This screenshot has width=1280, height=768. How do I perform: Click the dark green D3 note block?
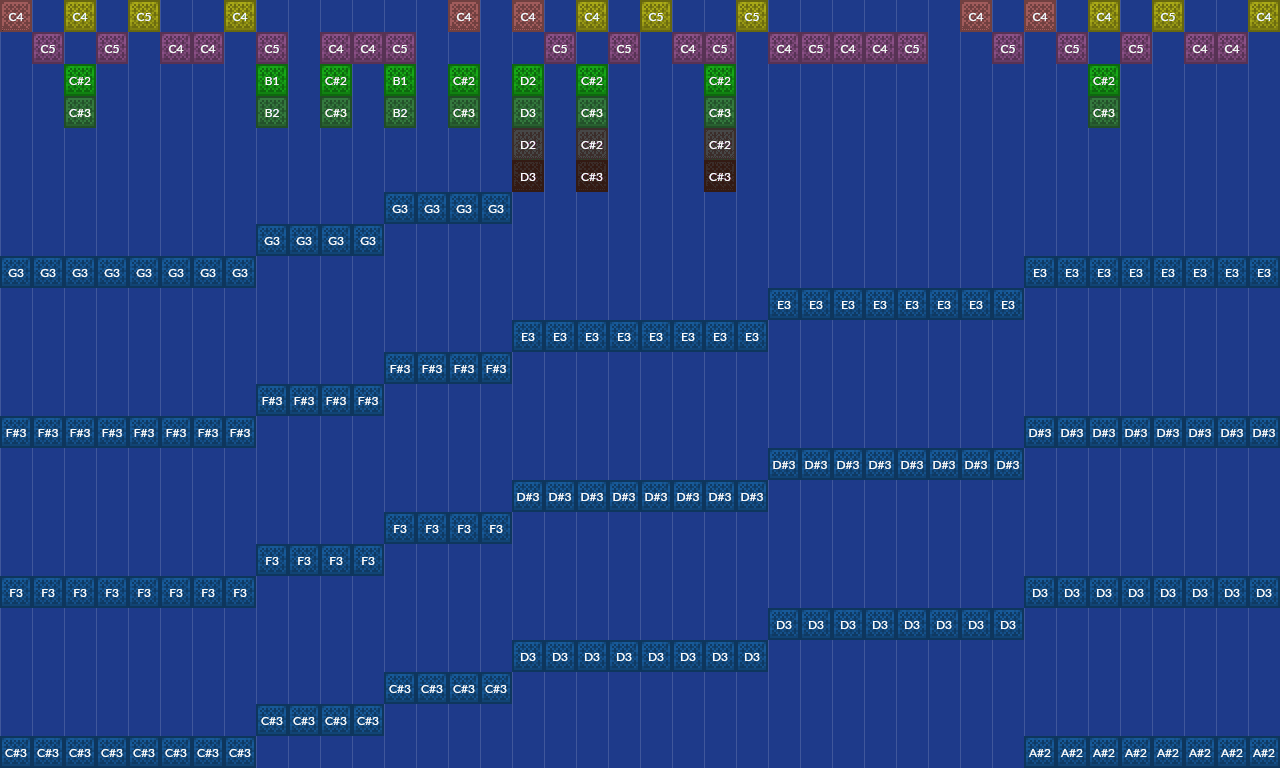pos(528,112)
